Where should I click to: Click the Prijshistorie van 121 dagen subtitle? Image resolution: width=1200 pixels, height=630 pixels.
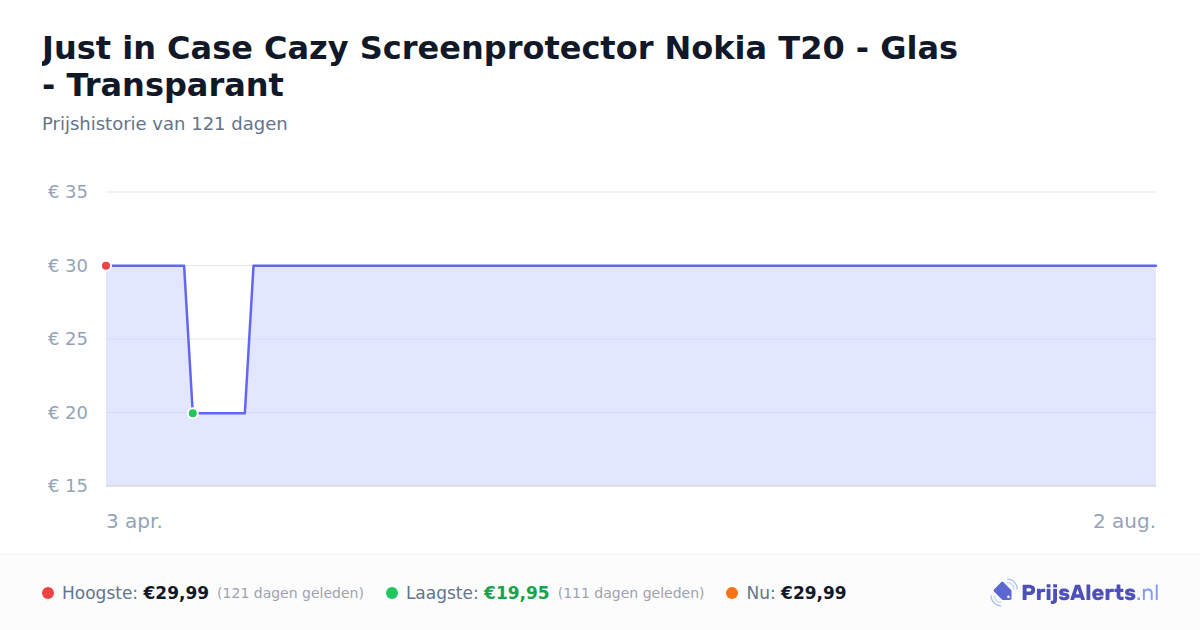tap(165, 124)
